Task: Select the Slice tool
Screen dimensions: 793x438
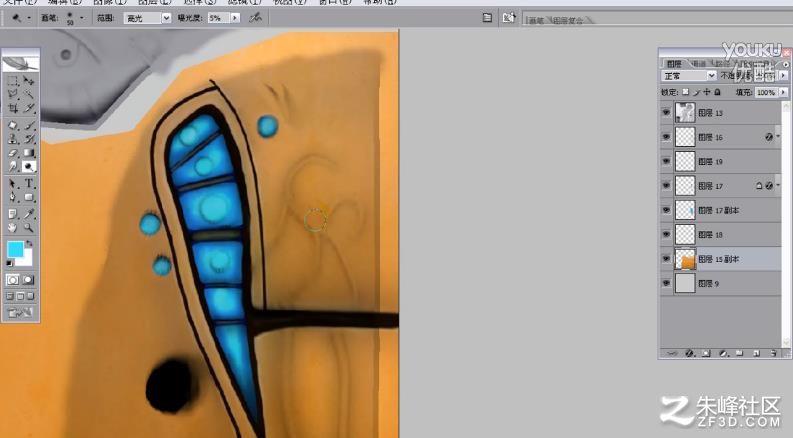Action: point(29,107)
